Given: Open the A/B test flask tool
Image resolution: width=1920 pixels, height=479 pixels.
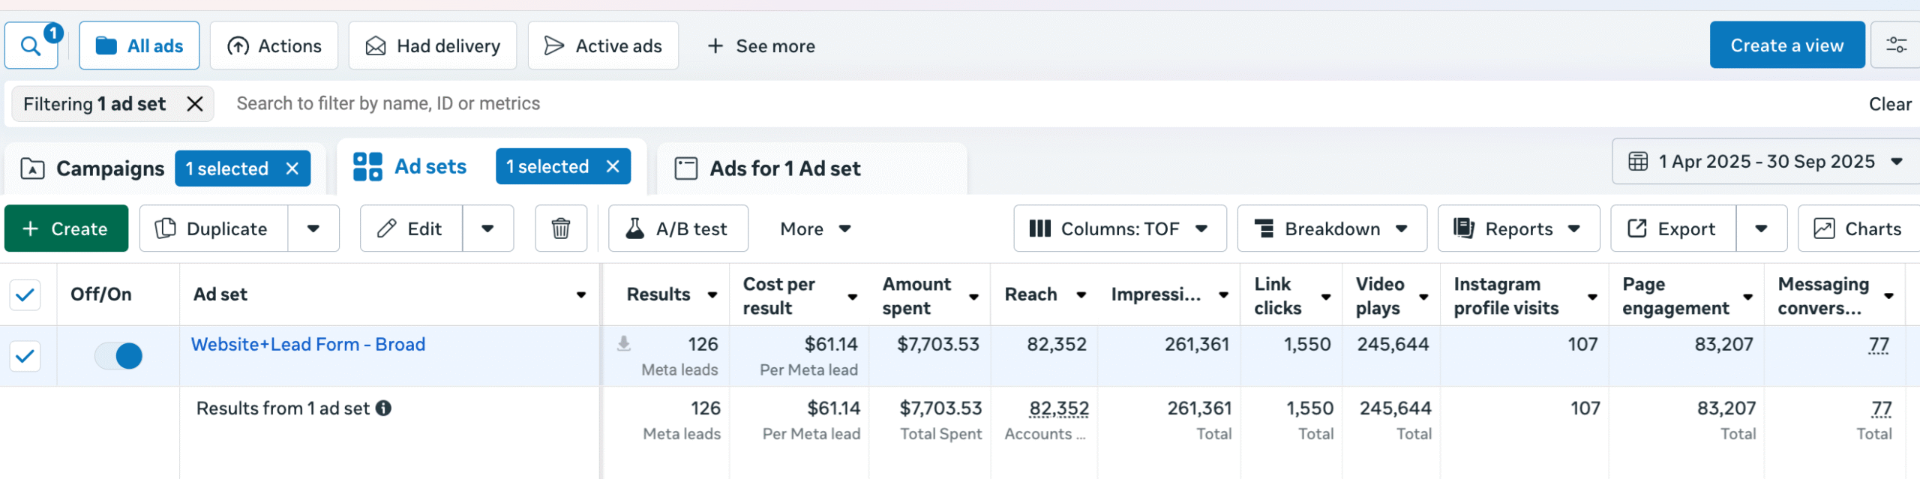Looking at the screenshot, I should pos(678,229).
